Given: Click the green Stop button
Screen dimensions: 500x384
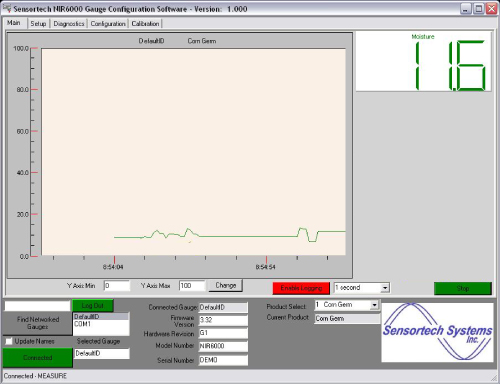Looking at the screenshot, I should coord(463,288).
